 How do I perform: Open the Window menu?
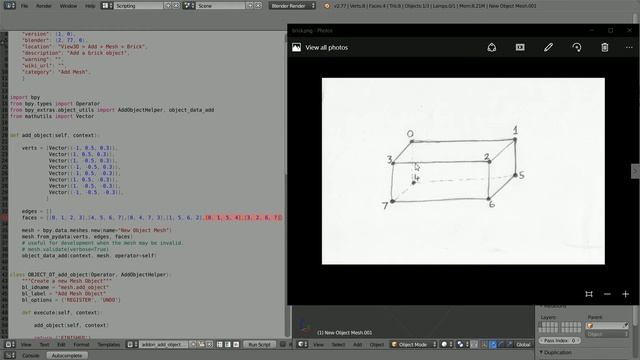click(x=68, y=6)
